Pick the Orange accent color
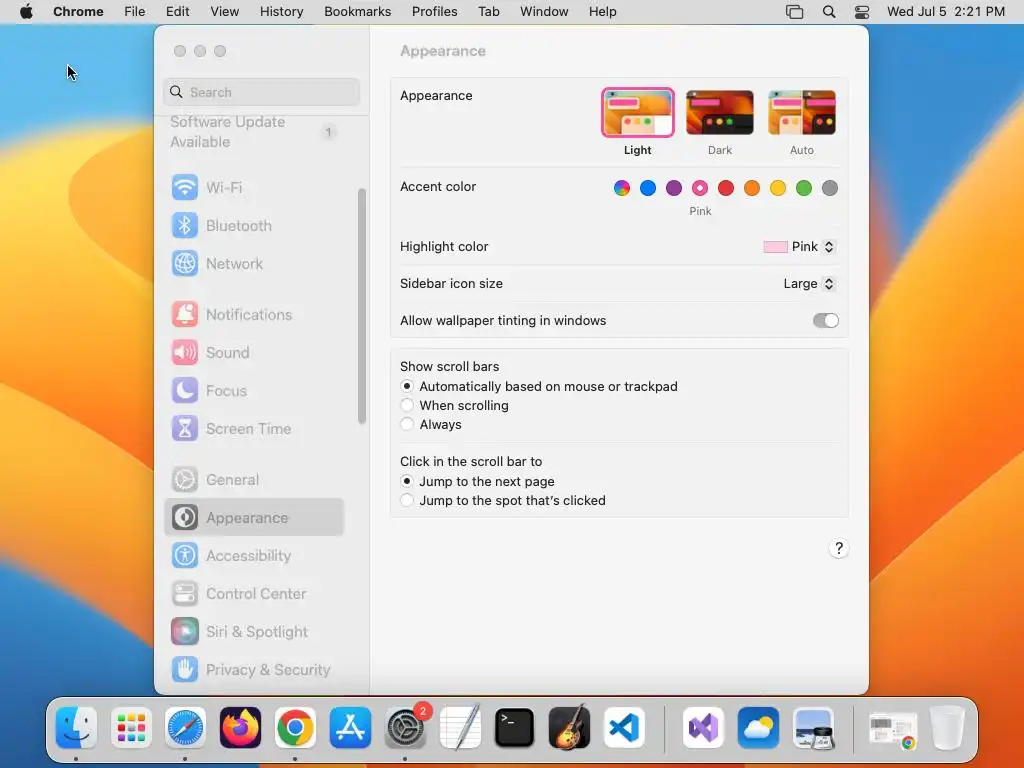This screenshot has height=768, width=1024. pos(752,188)
